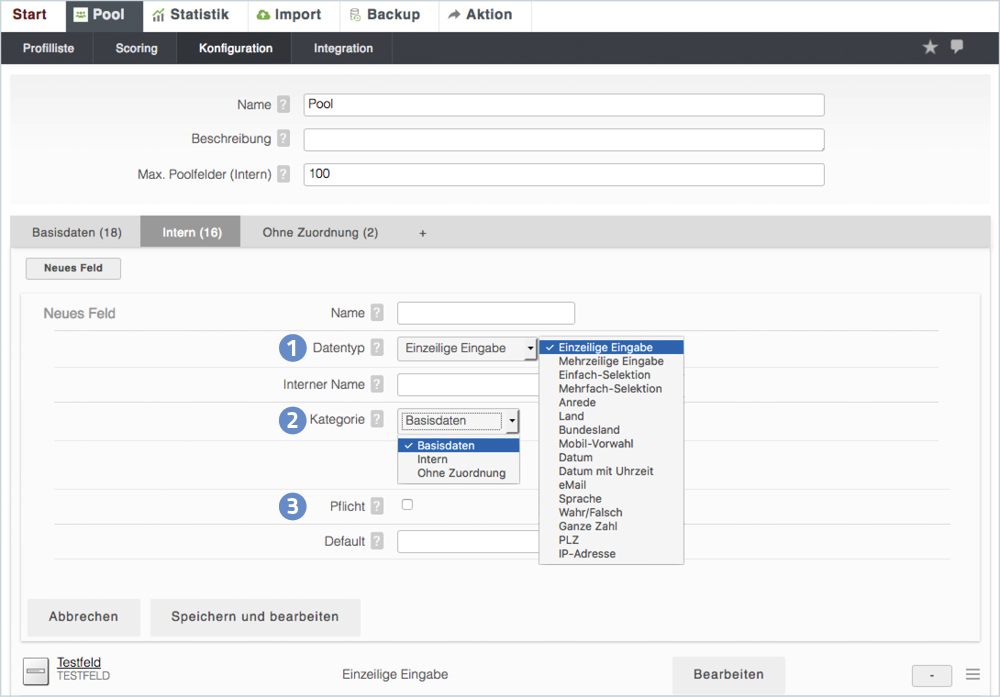Switch to the Basisdaten (18) tab

click(77, 233)
